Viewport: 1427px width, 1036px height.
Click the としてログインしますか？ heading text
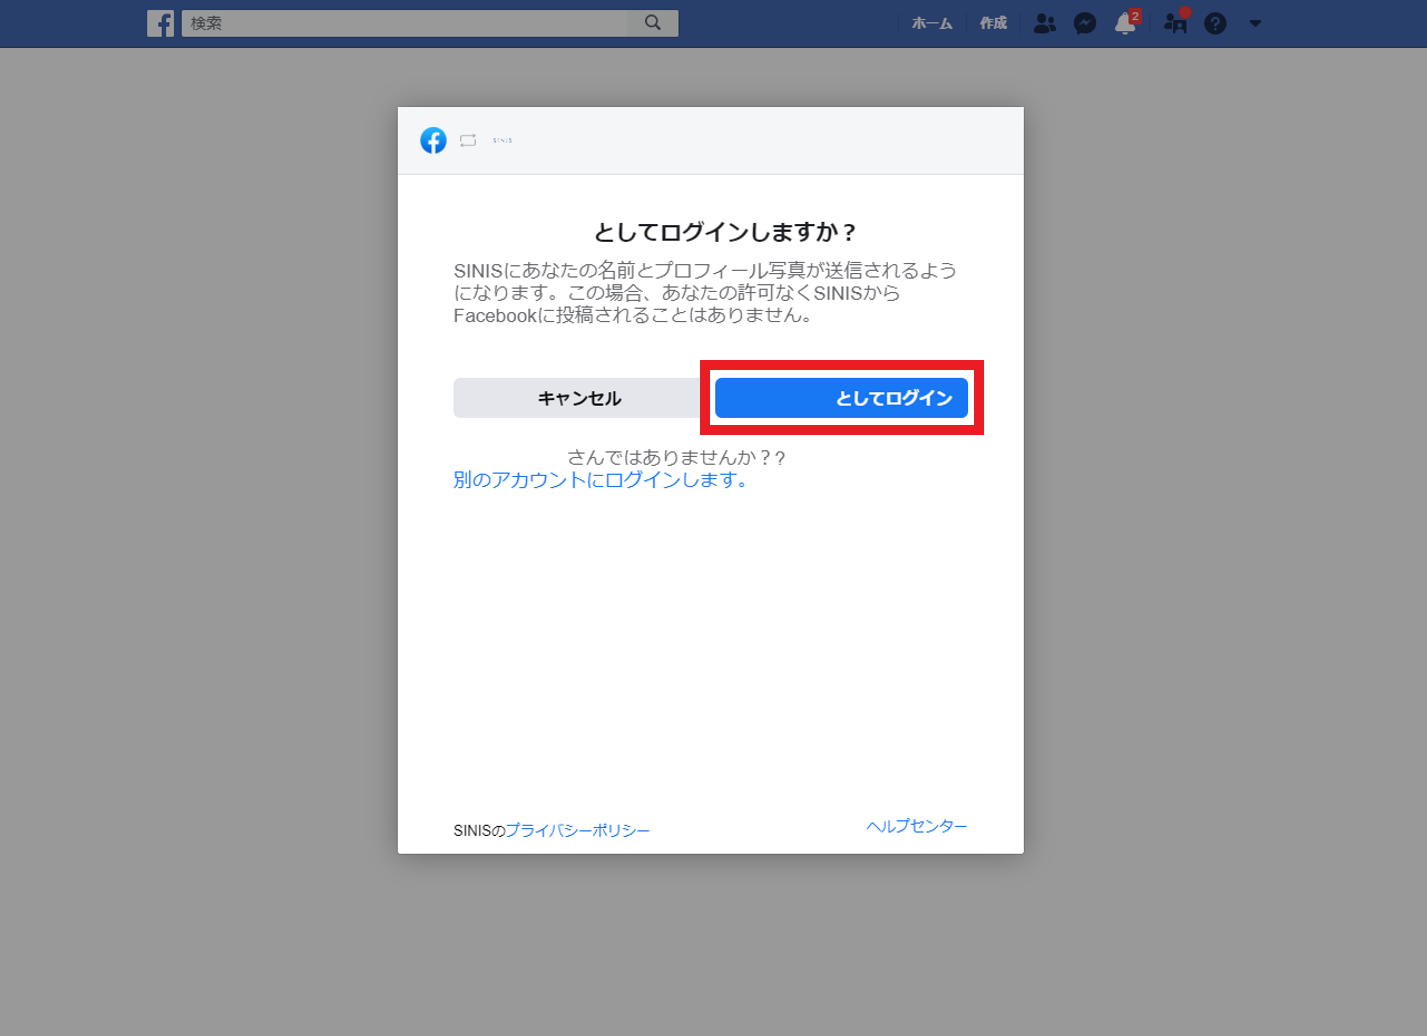tap(725, 232)
